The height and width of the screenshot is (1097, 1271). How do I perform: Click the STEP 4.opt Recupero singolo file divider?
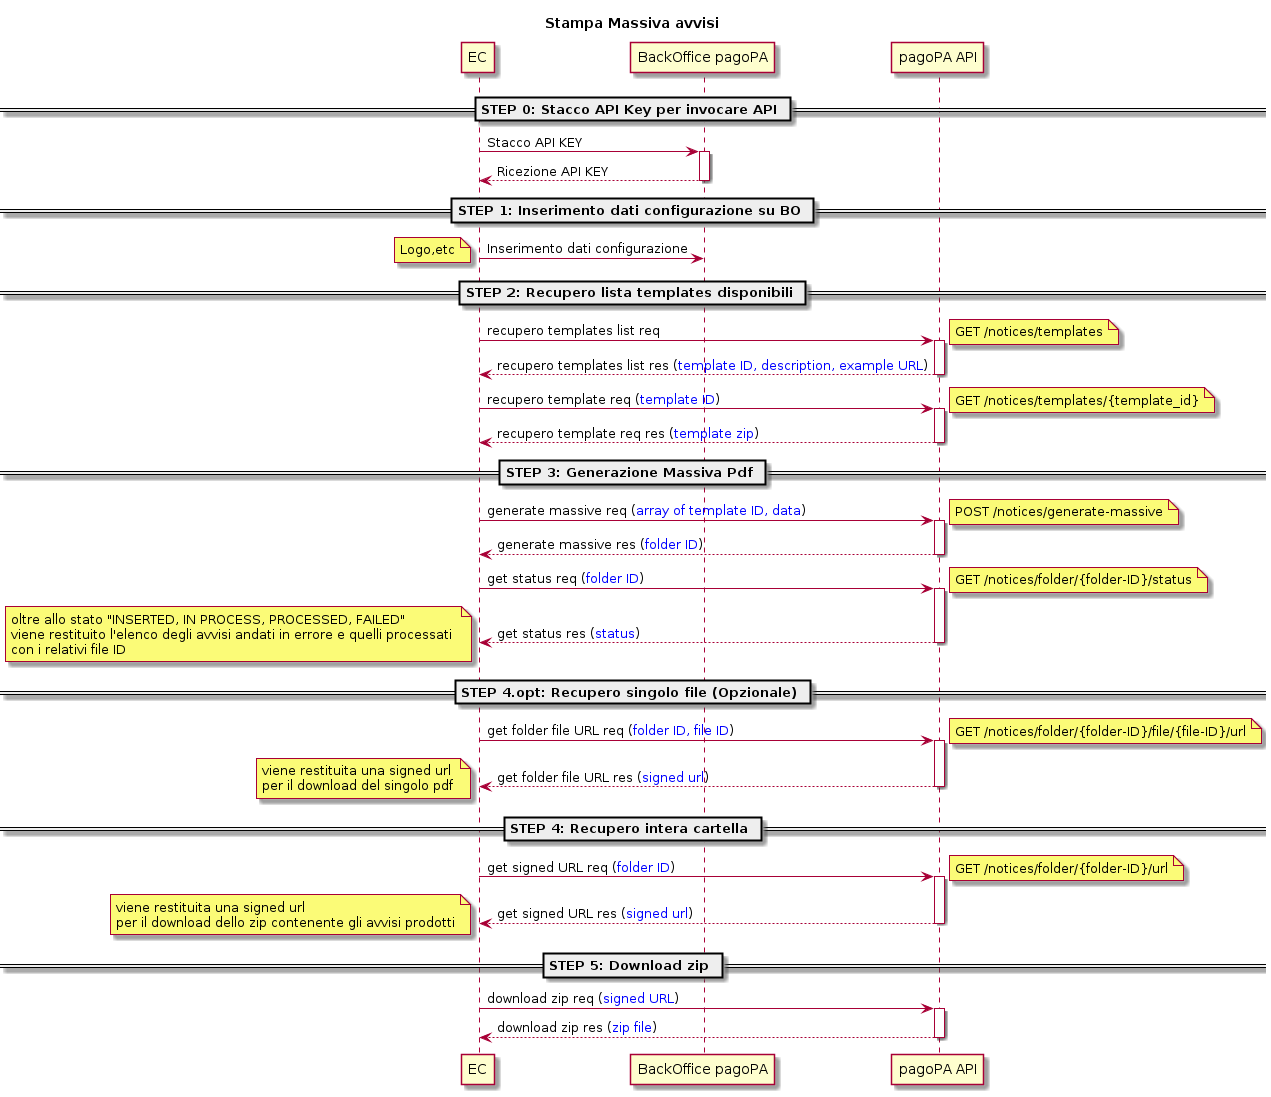pos(632,693)
